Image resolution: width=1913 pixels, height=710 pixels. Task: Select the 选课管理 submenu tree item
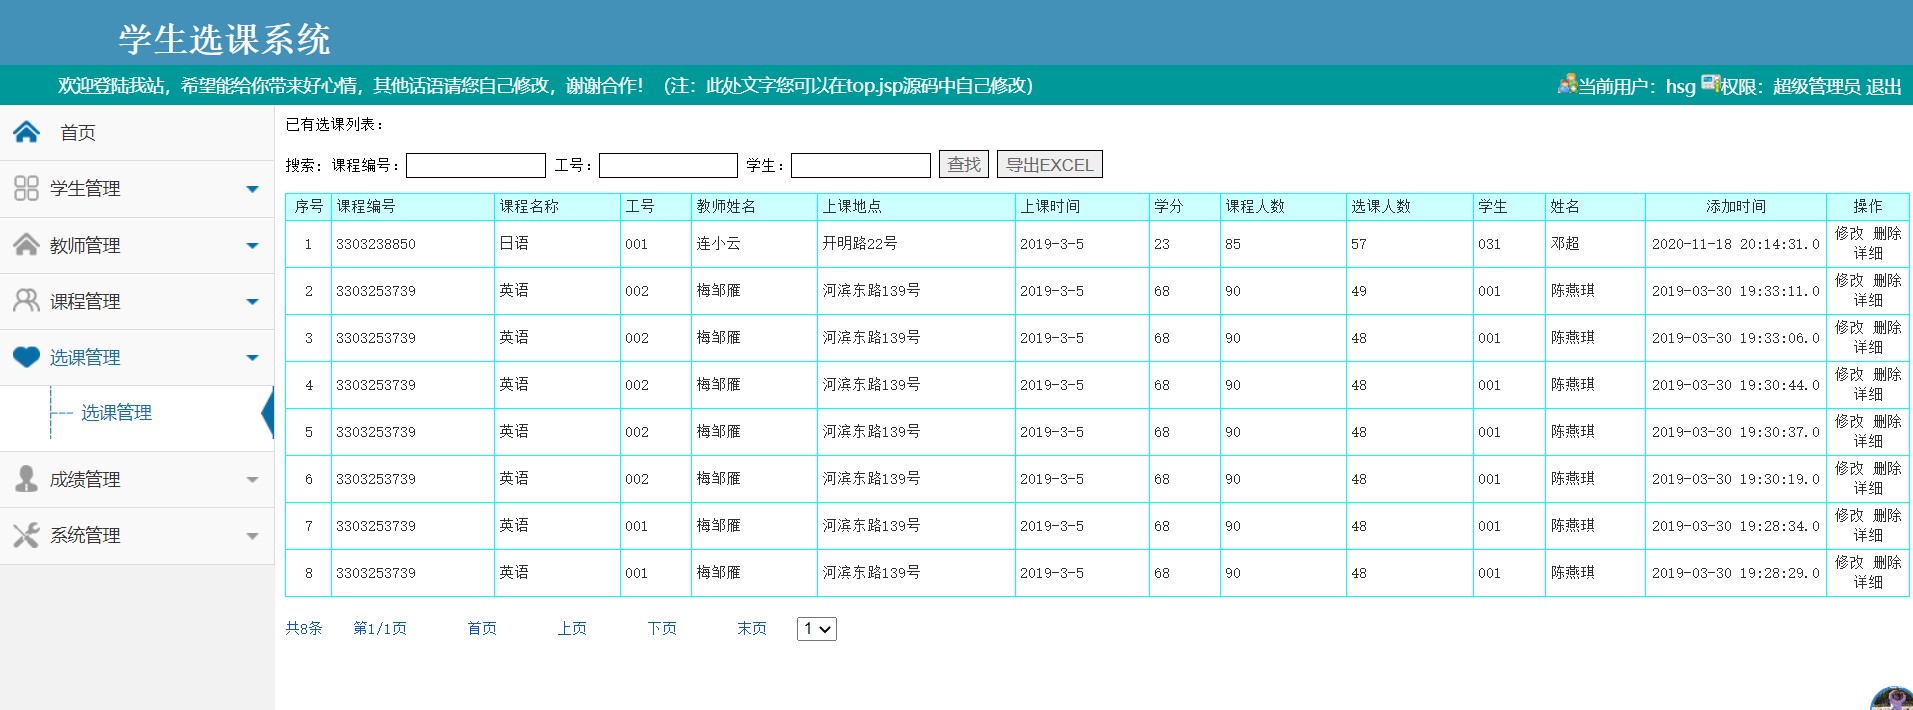(116, 412)
